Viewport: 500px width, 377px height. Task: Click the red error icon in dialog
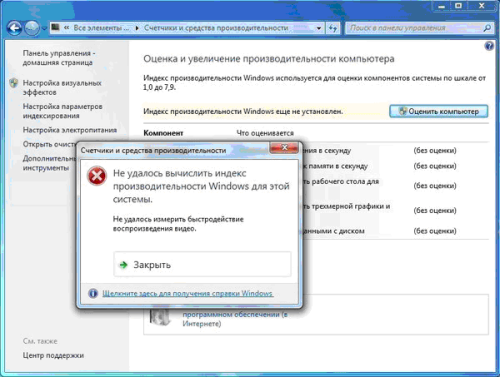[97, 176]
